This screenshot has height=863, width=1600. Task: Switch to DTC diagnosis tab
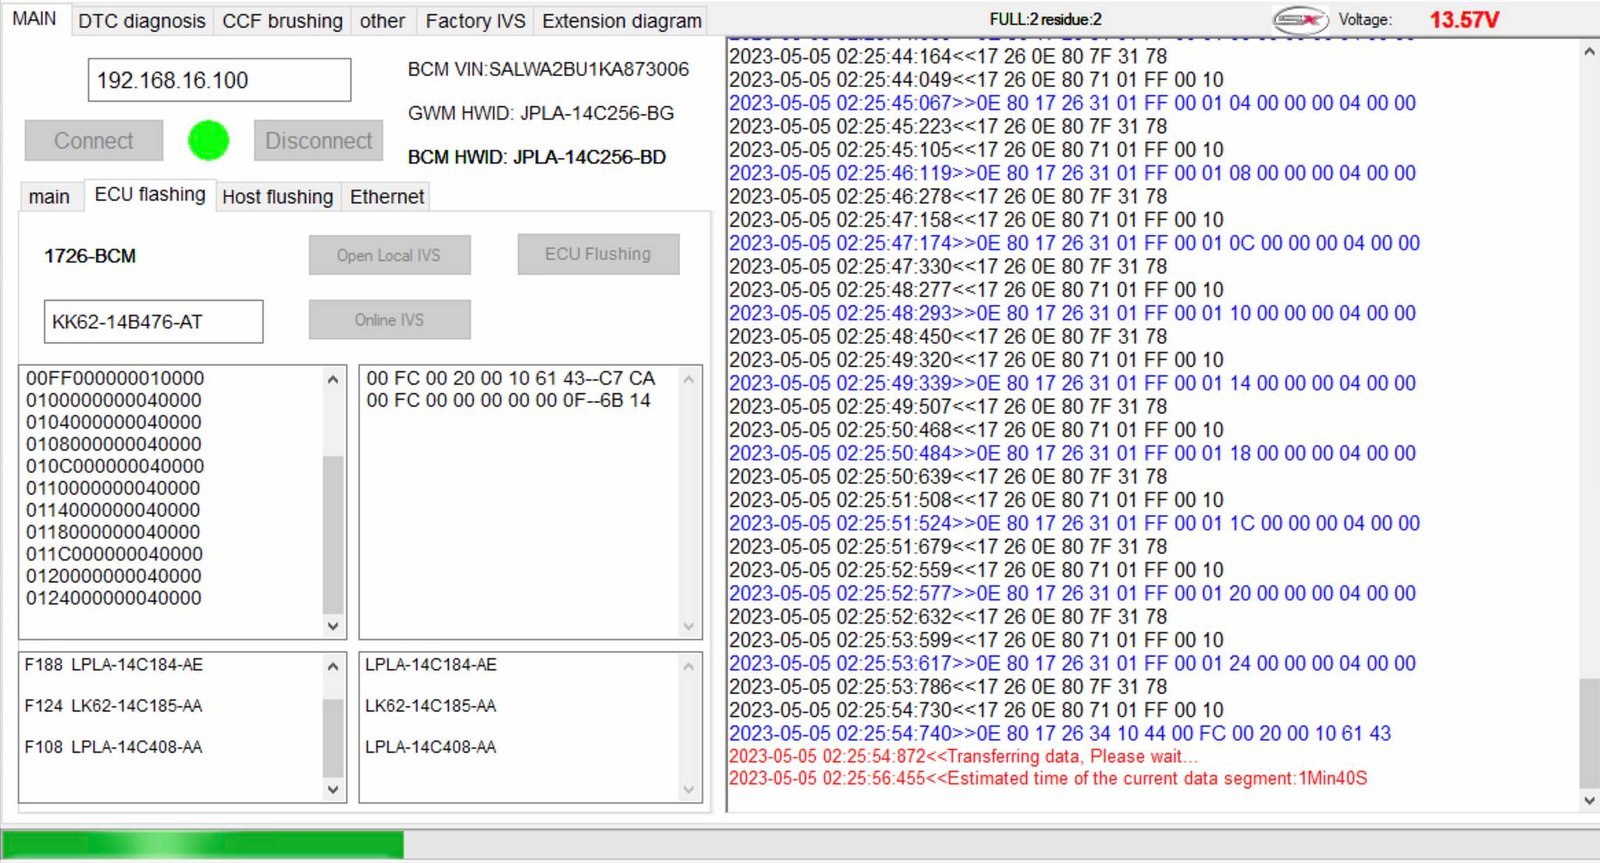tap(141, 21)
